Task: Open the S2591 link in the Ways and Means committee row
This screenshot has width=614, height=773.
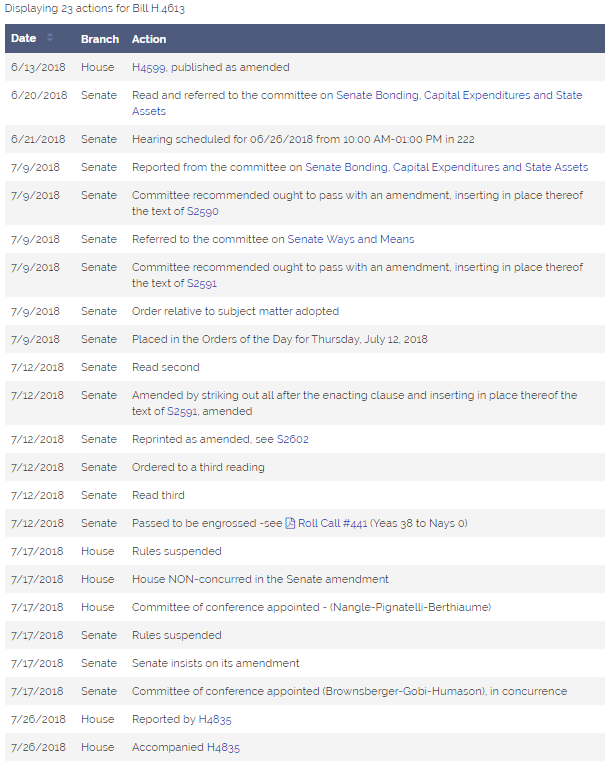Action: pyautogui.click(x=202, y=283)
